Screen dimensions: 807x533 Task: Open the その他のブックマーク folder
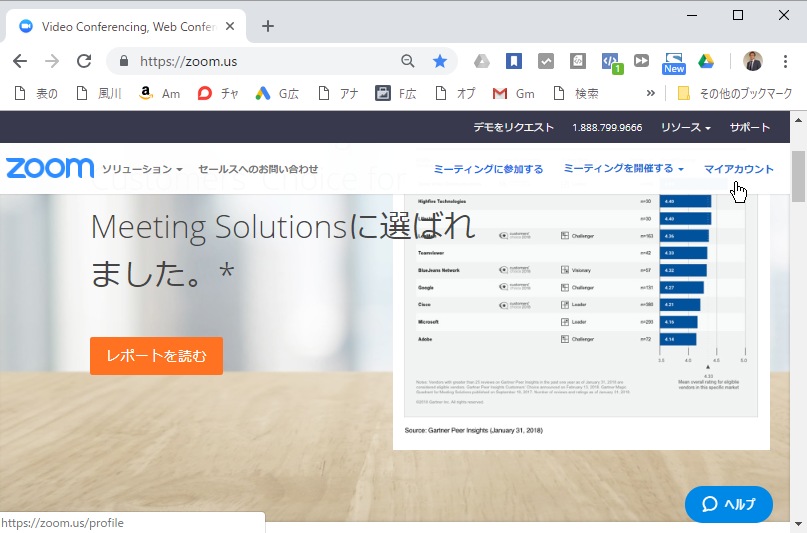click(x=735, y=93)
